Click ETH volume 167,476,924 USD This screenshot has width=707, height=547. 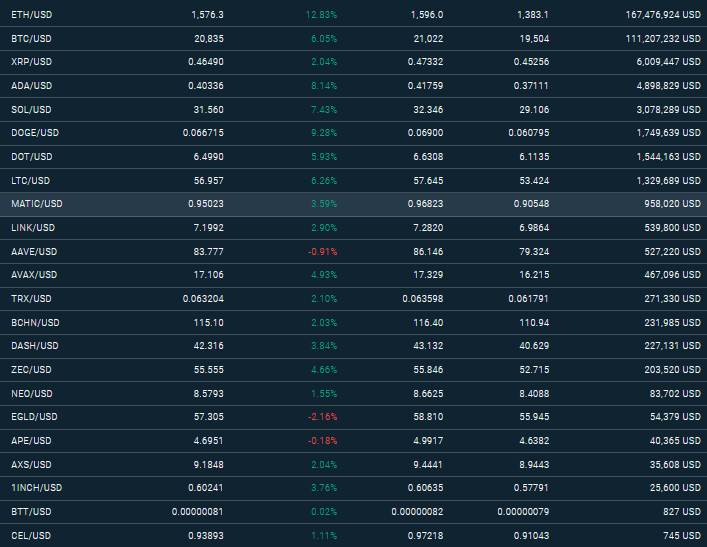663,15
